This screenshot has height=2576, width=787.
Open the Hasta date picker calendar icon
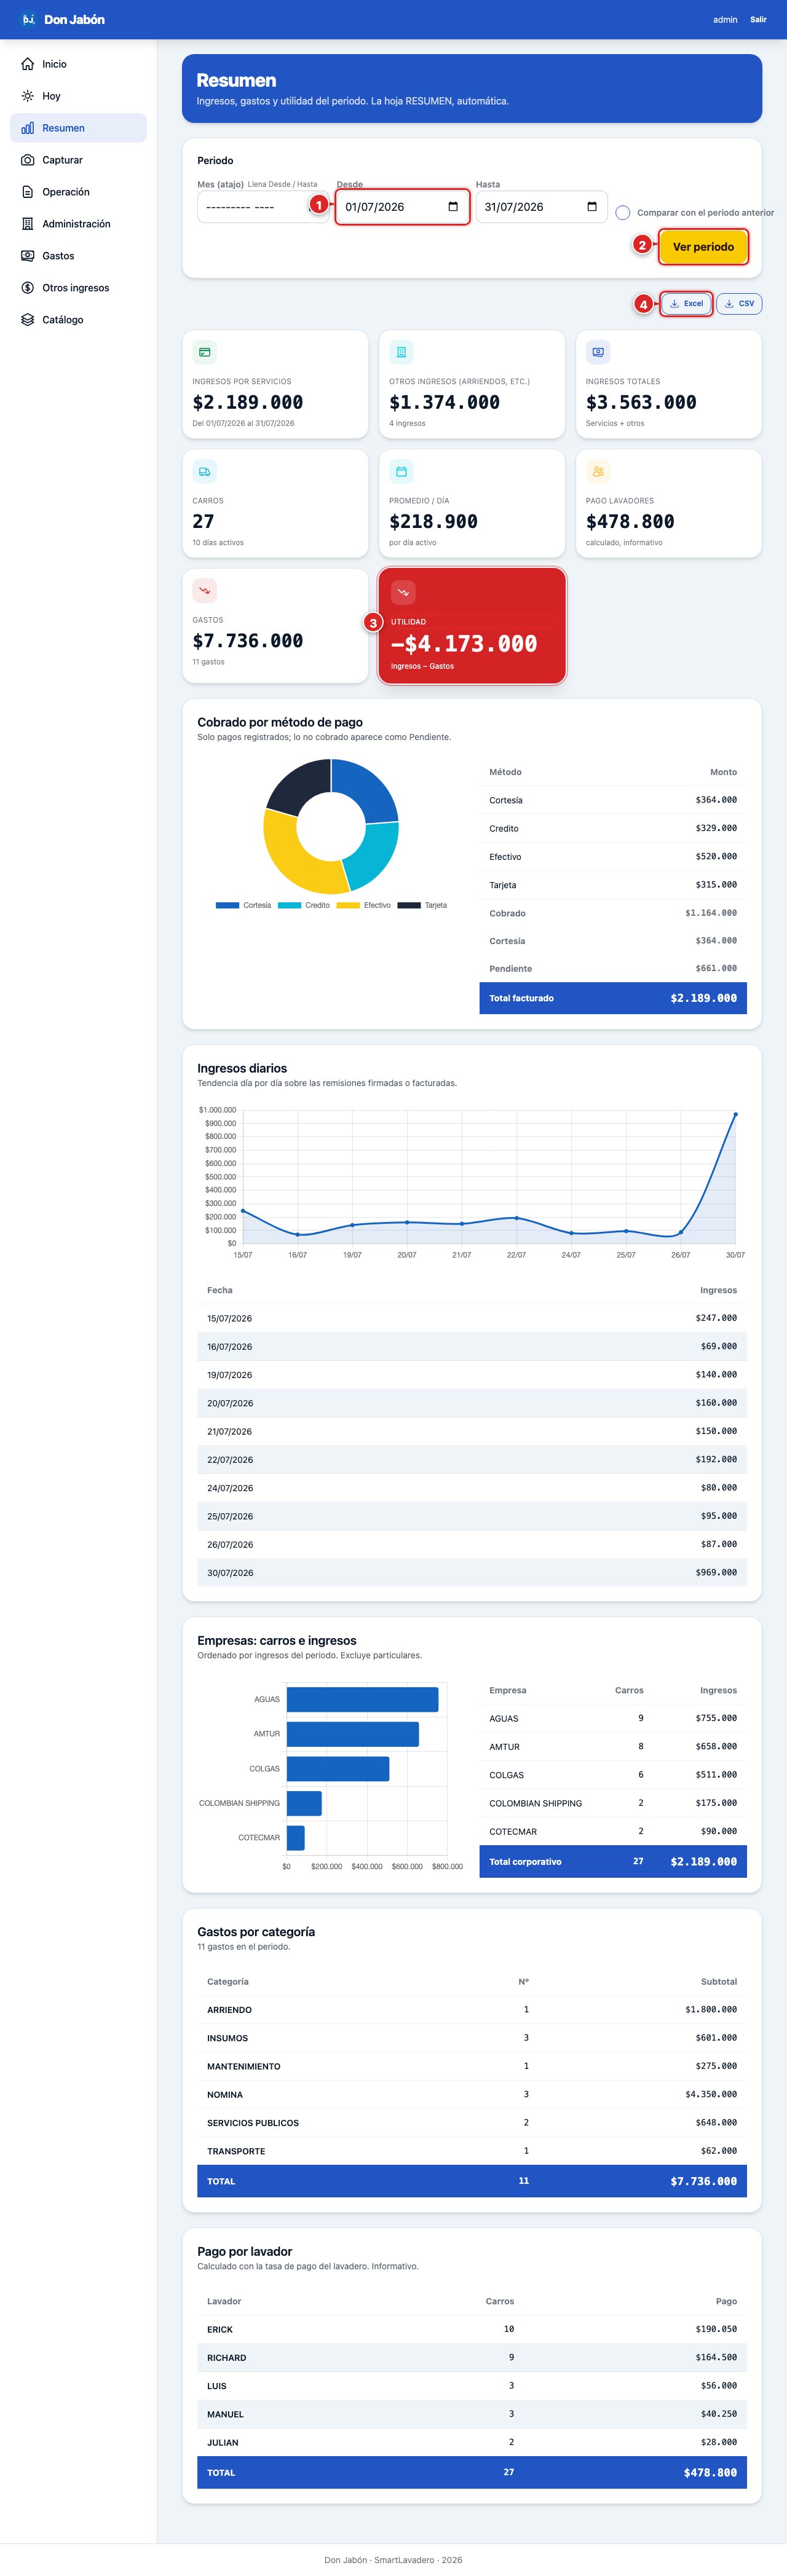[x=592, y=207]
